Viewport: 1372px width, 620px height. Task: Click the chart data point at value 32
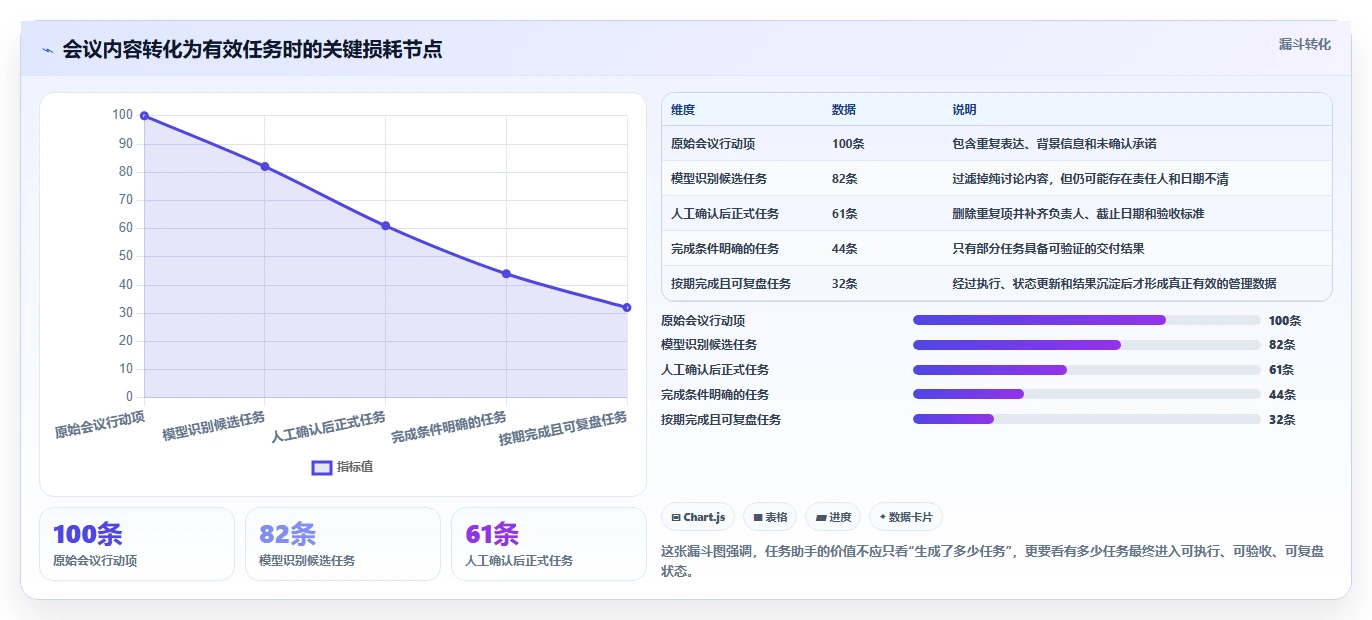(x=627, y=307)
